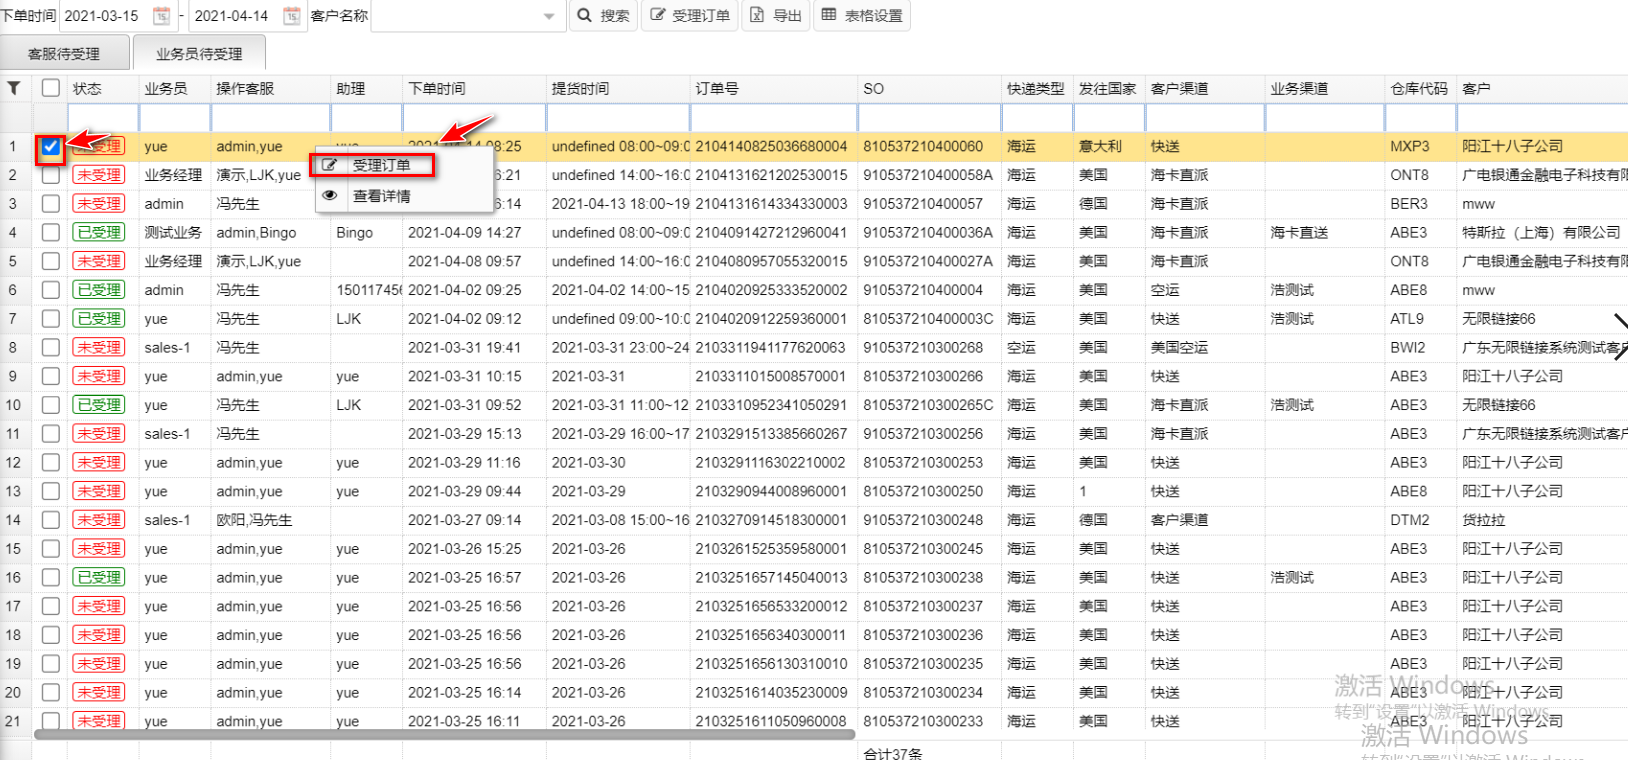Screen dimensions: 1628x760
Task: Click the 业务员 column filter box
Action: tap(174, 118)
